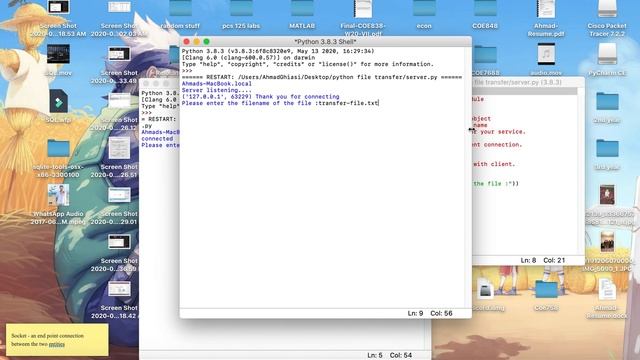Open the .dmg disk image icon
640x360 pixels.
485,290
